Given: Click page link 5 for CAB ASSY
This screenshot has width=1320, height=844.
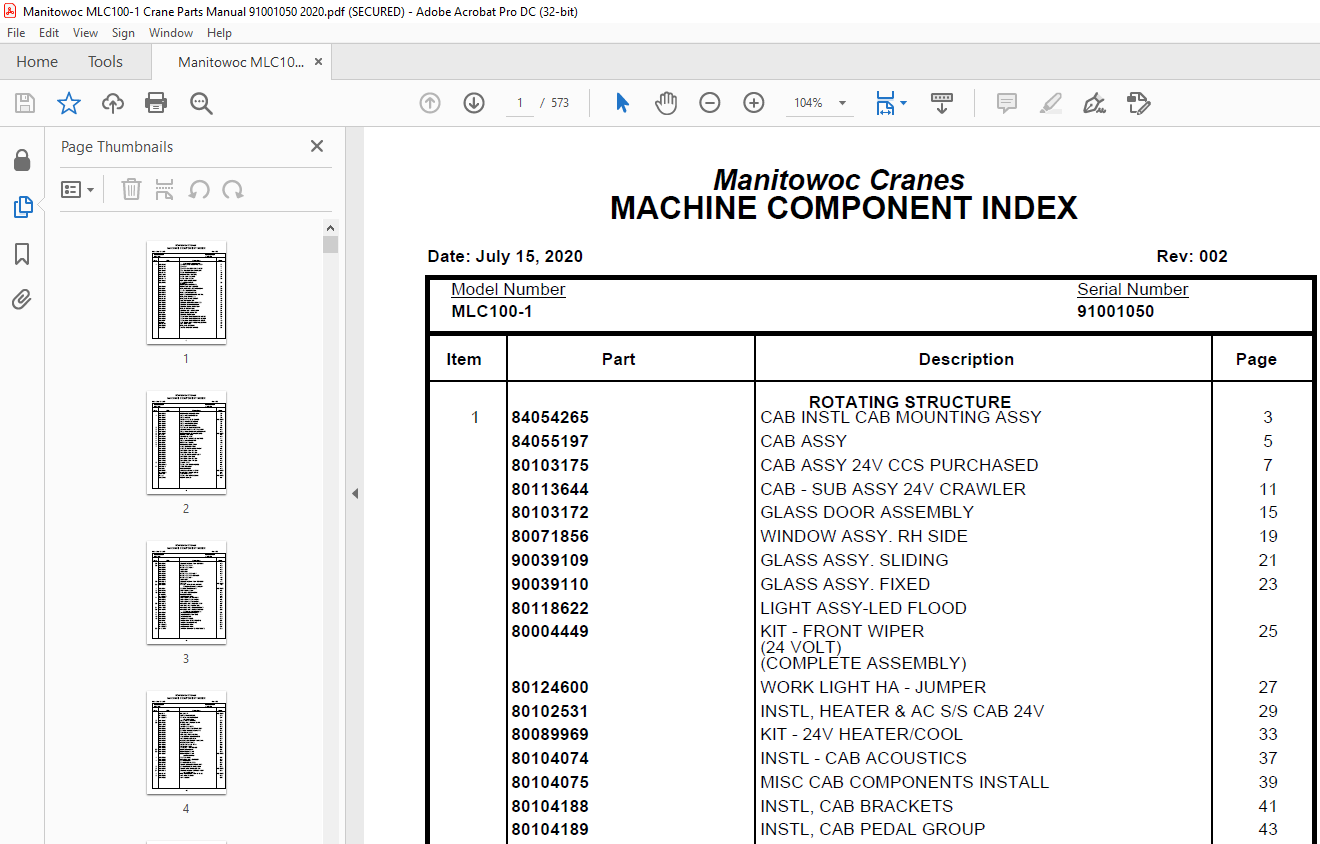Looking at the screenshot, I should (x=1267, y=442).
